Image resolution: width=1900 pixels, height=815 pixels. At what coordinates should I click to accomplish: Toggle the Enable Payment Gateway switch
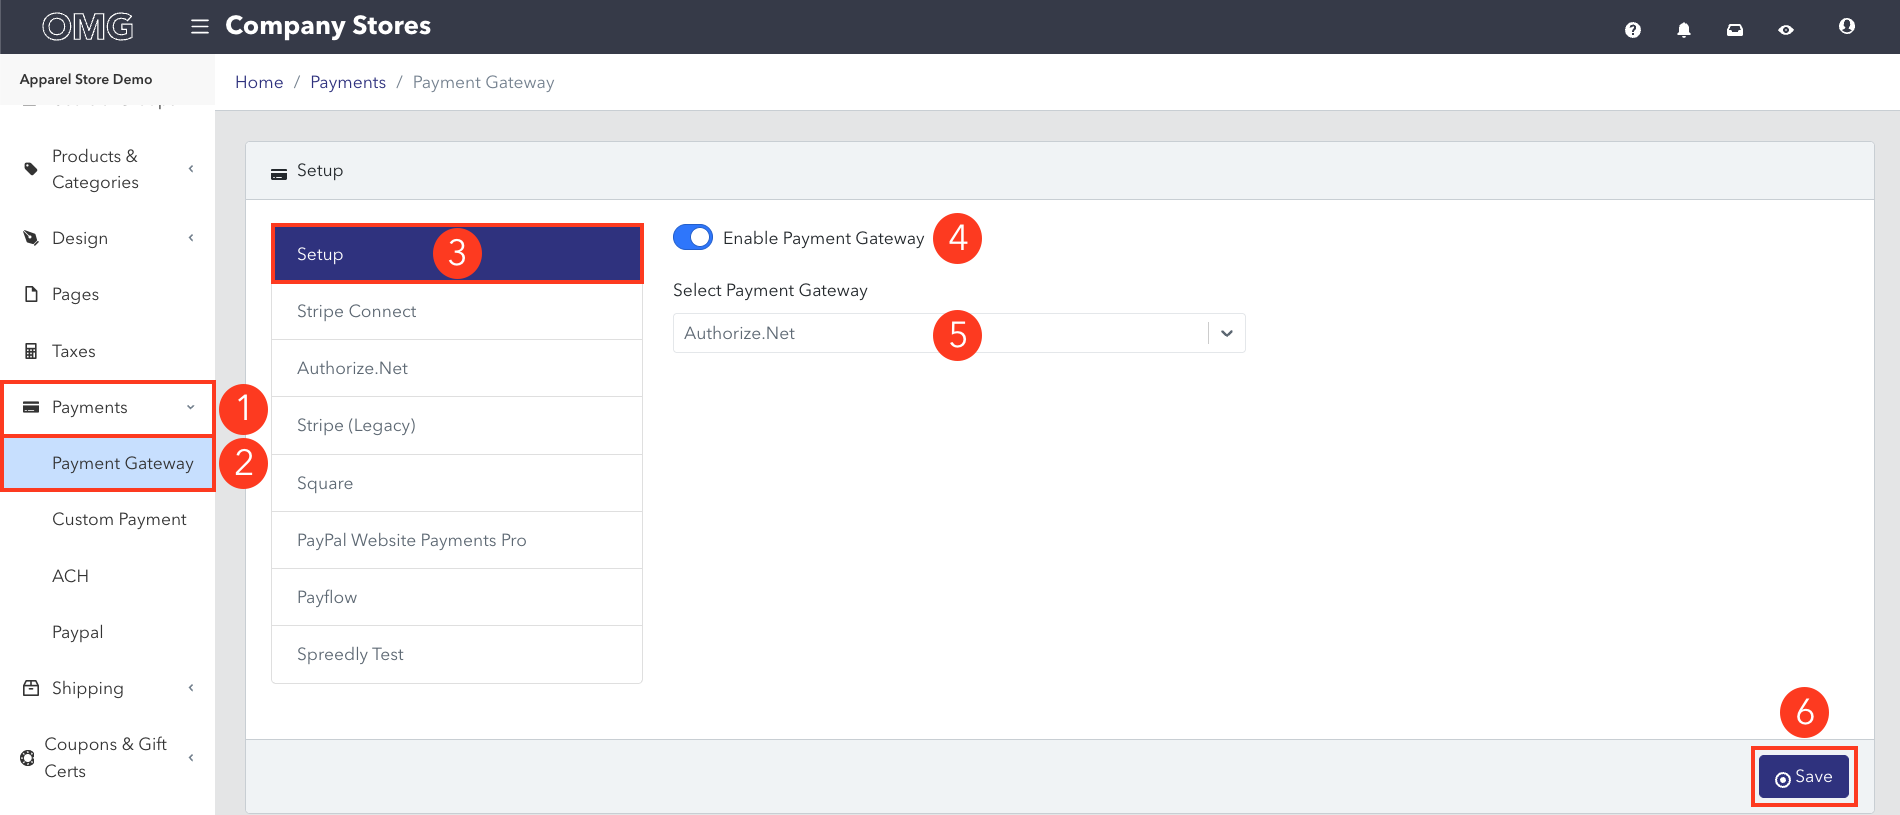pos(693,237)
